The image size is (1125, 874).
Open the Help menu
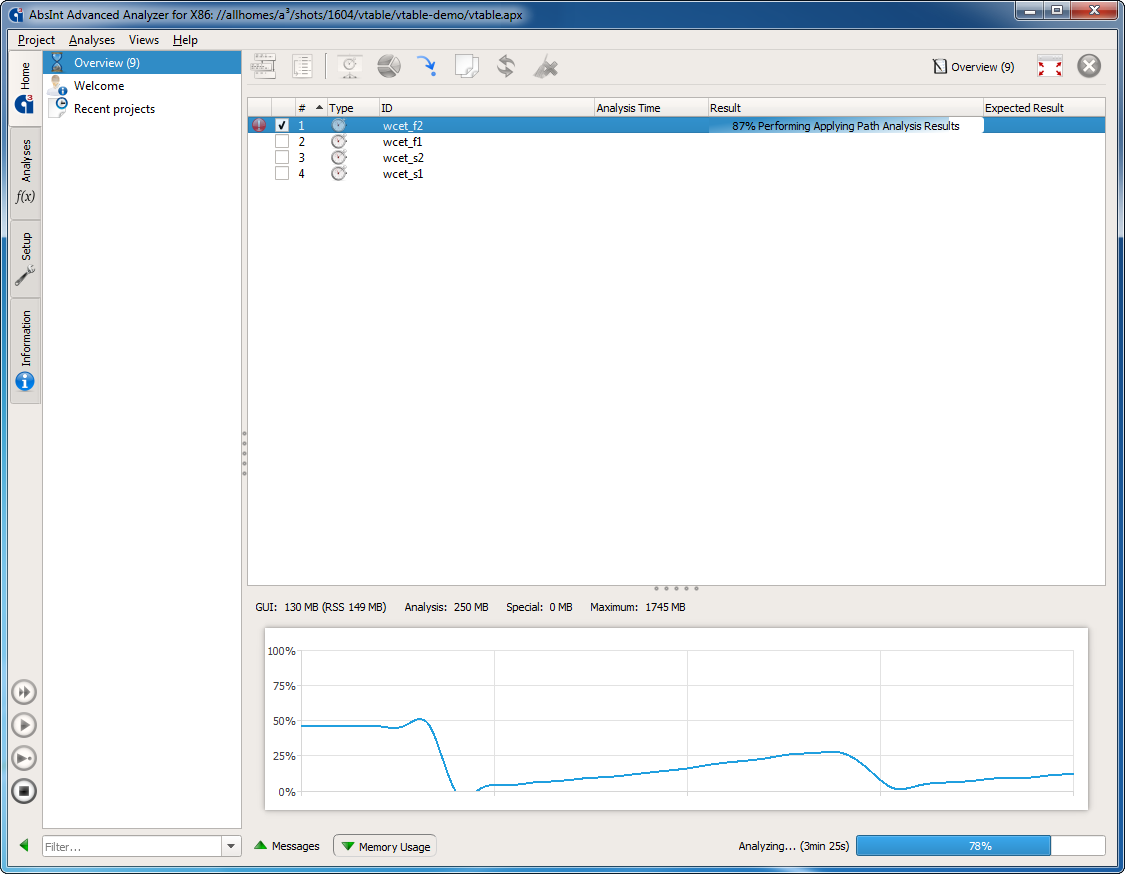point(185,40)
